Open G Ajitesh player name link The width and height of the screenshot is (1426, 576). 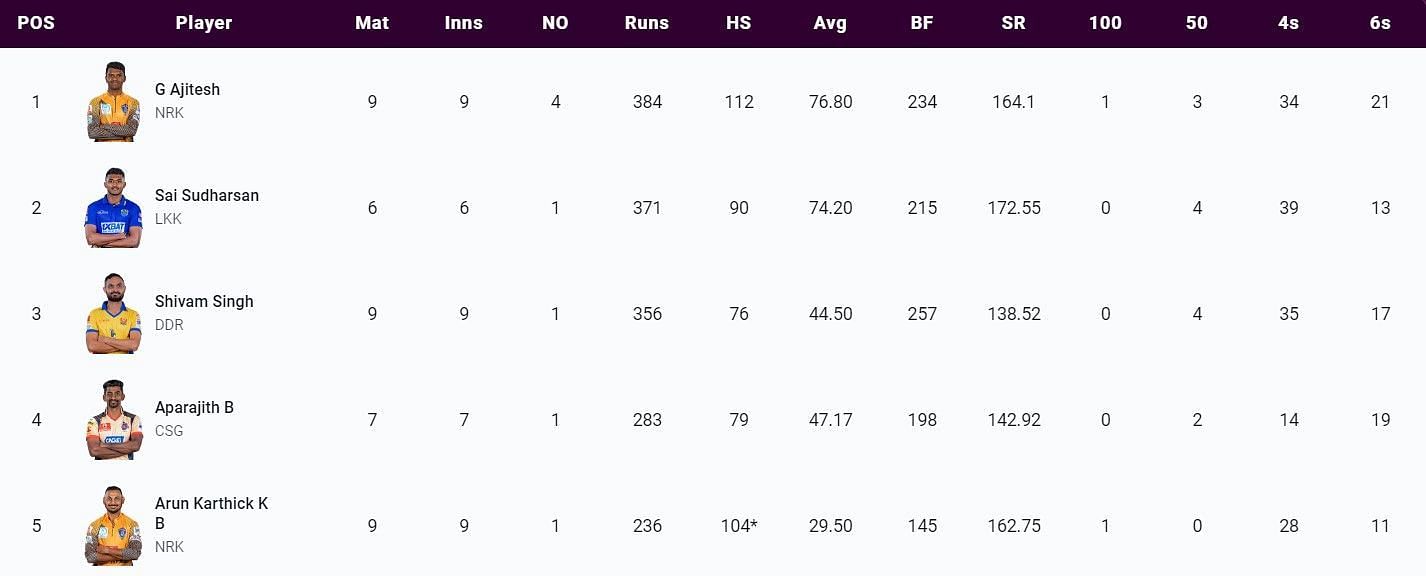click(x=187, y=89)
